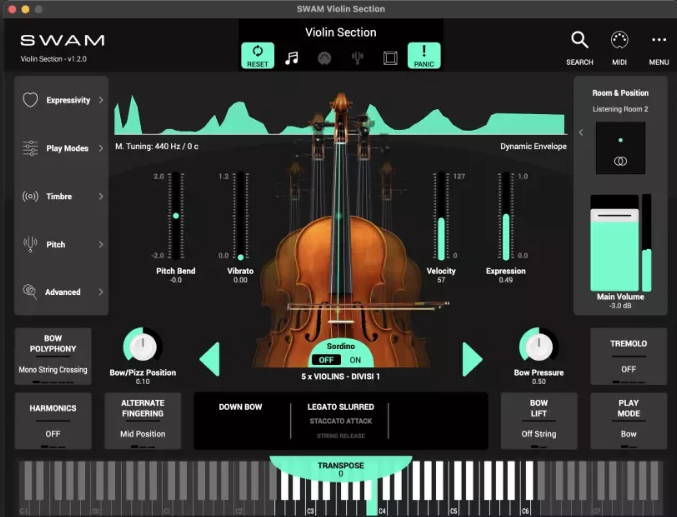
Task: Expand the Timbre chevron
Action: [x=101, y=197]
